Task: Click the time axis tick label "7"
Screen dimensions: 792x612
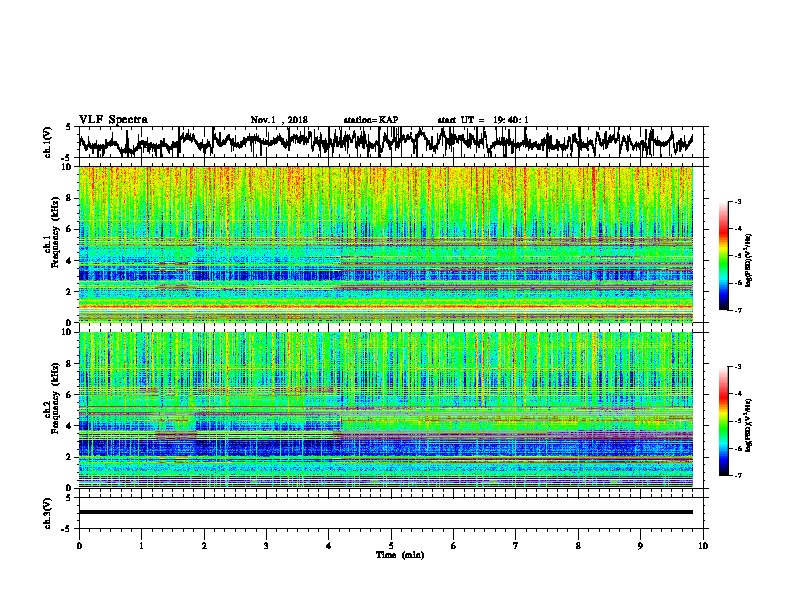Action: point(516,546)
